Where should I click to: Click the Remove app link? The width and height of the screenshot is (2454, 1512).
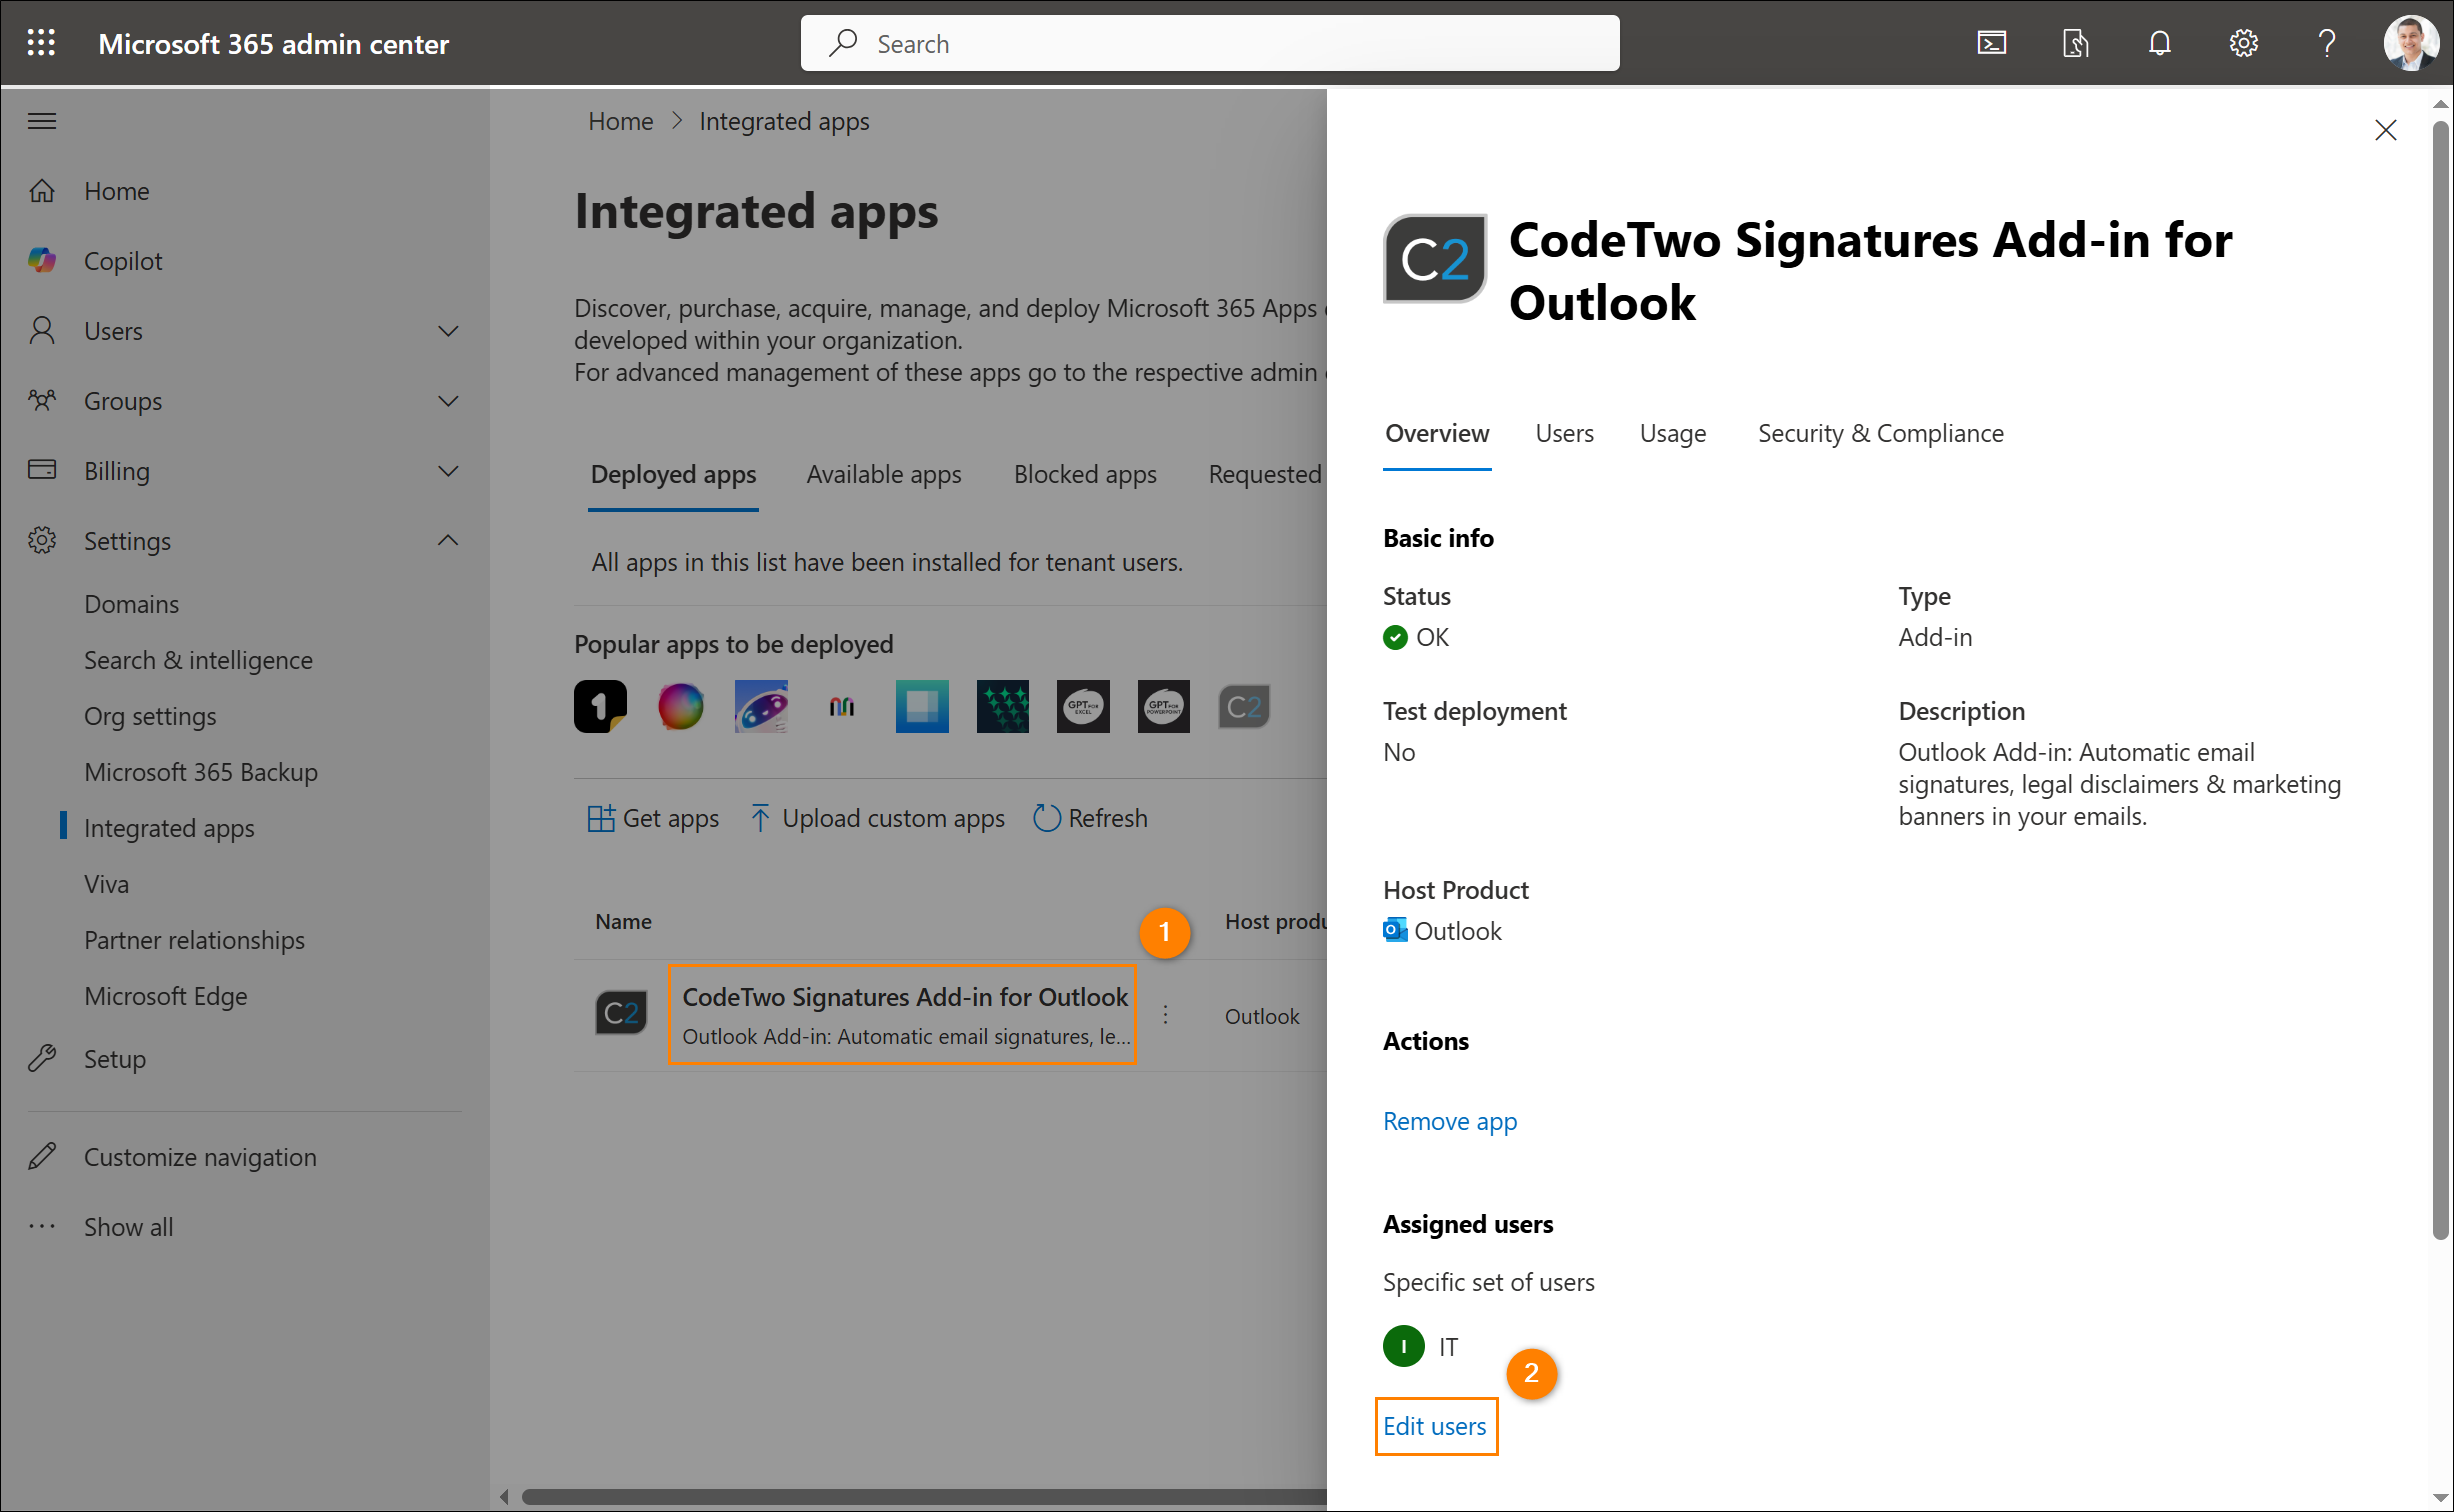point(1450,1121)
